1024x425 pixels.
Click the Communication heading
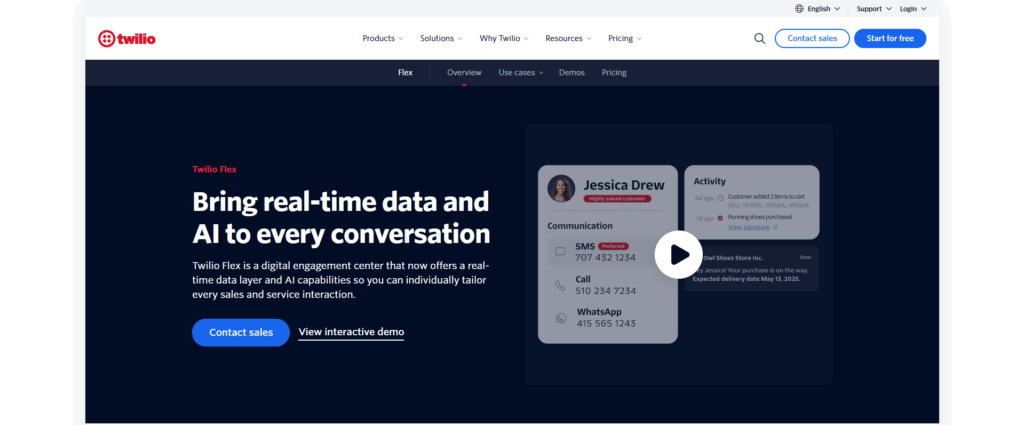pyautogui.click(x=580, y=226)
